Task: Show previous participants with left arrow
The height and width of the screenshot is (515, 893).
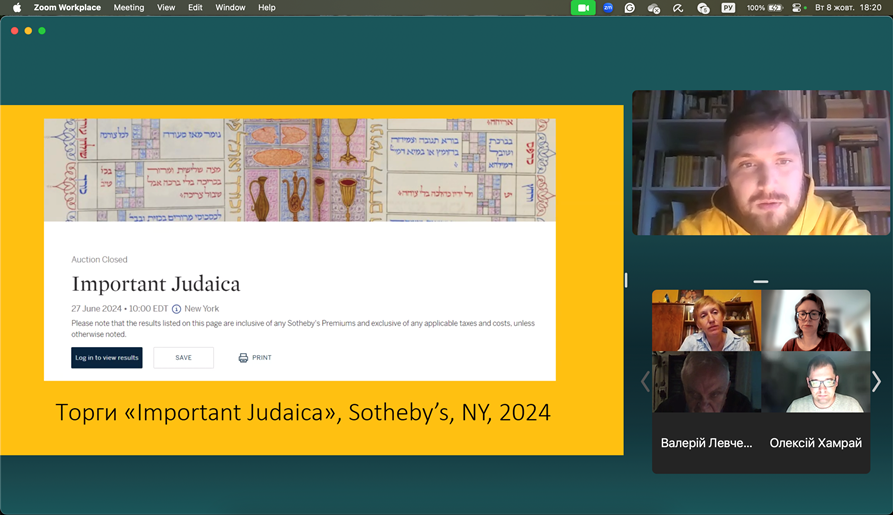Action: point(645,381)
